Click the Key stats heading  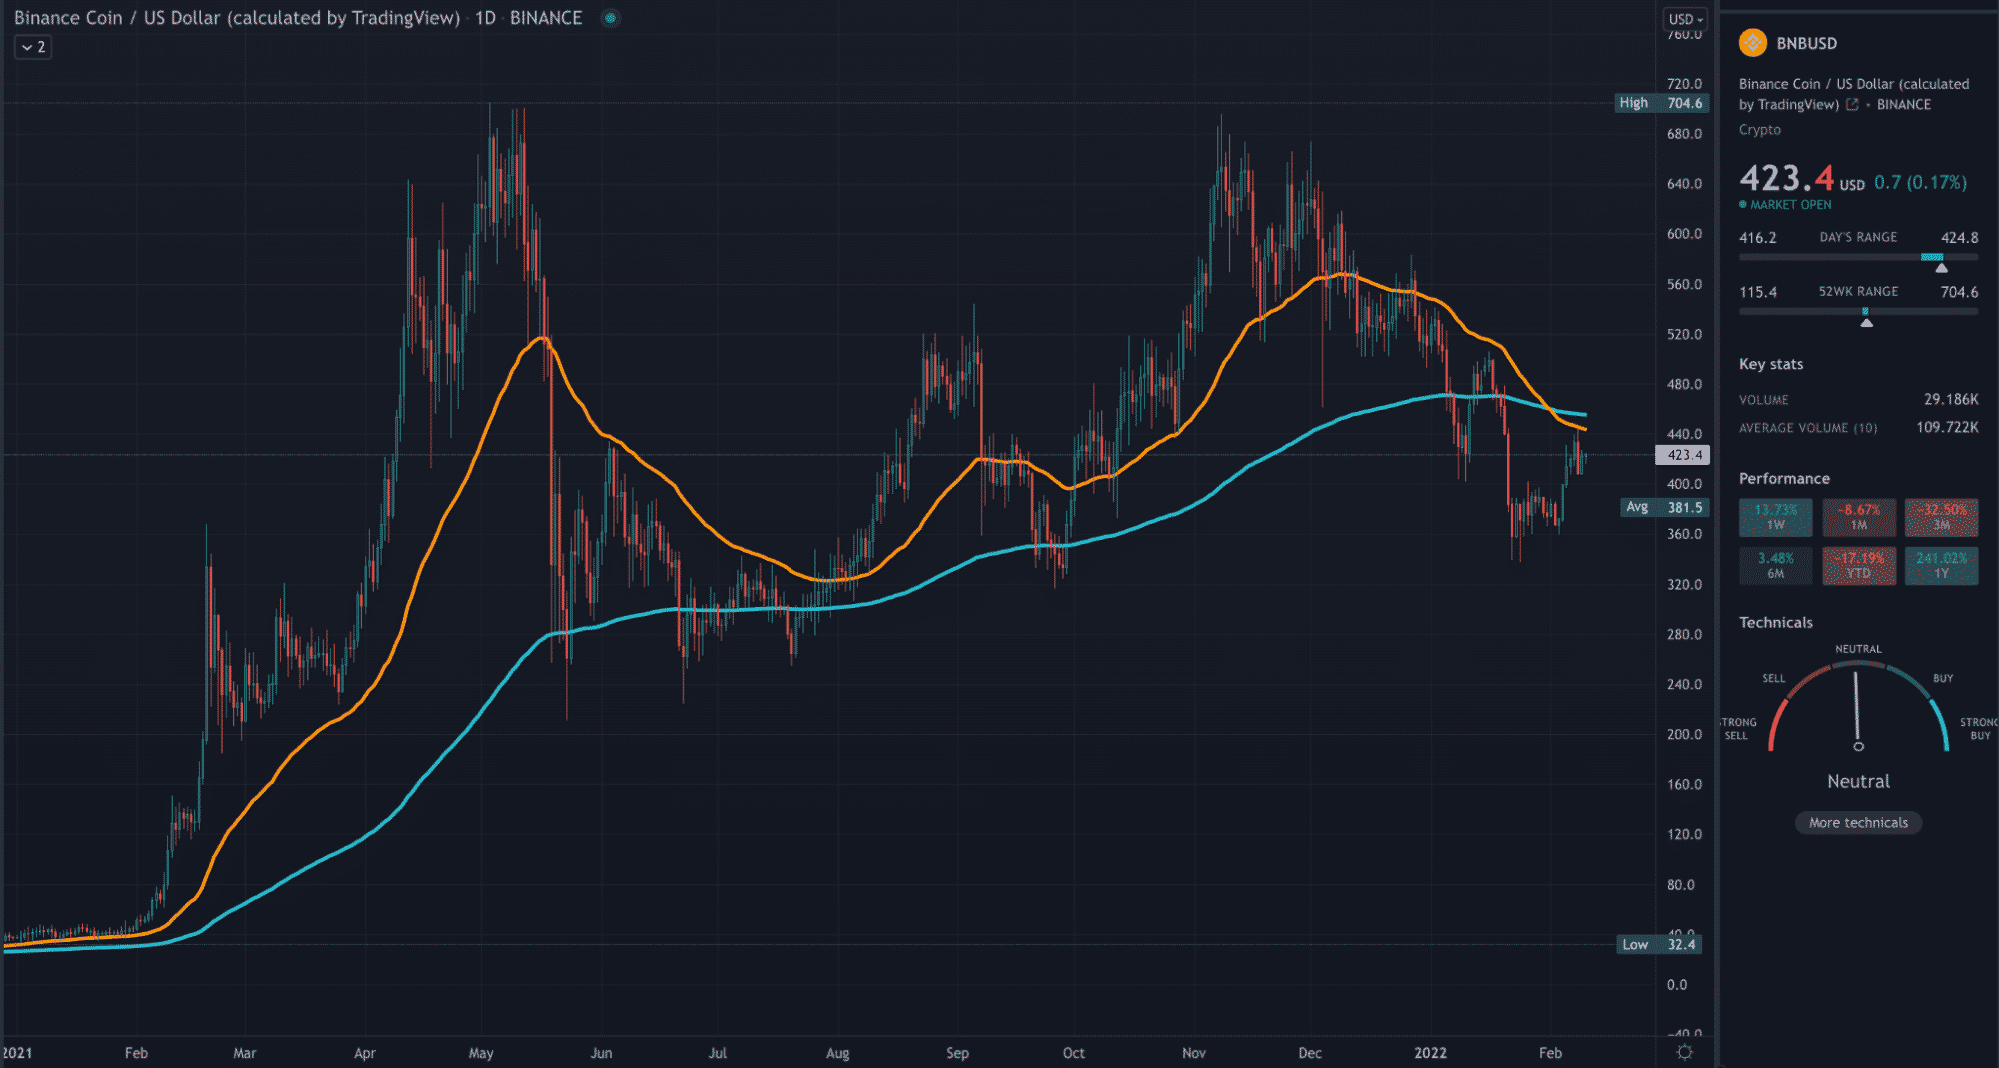(1770, 364)
